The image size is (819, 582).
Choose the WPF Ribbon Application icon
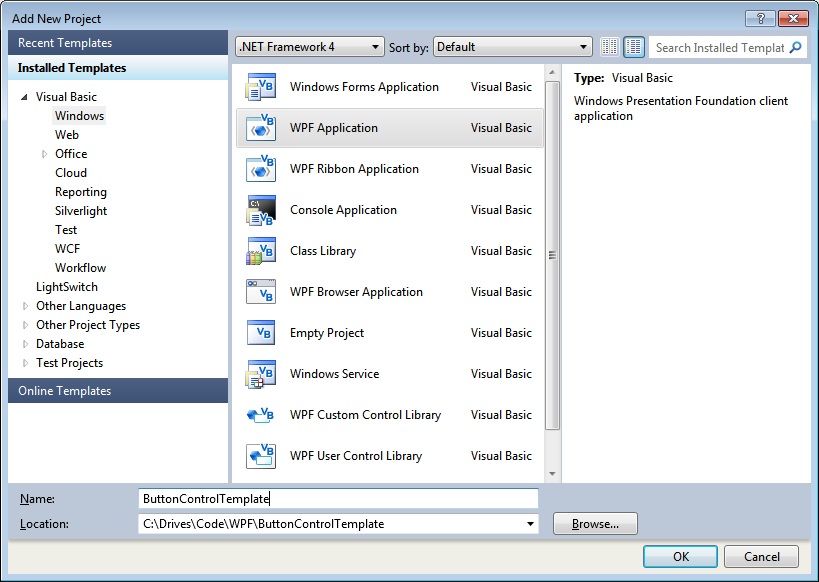261,169
